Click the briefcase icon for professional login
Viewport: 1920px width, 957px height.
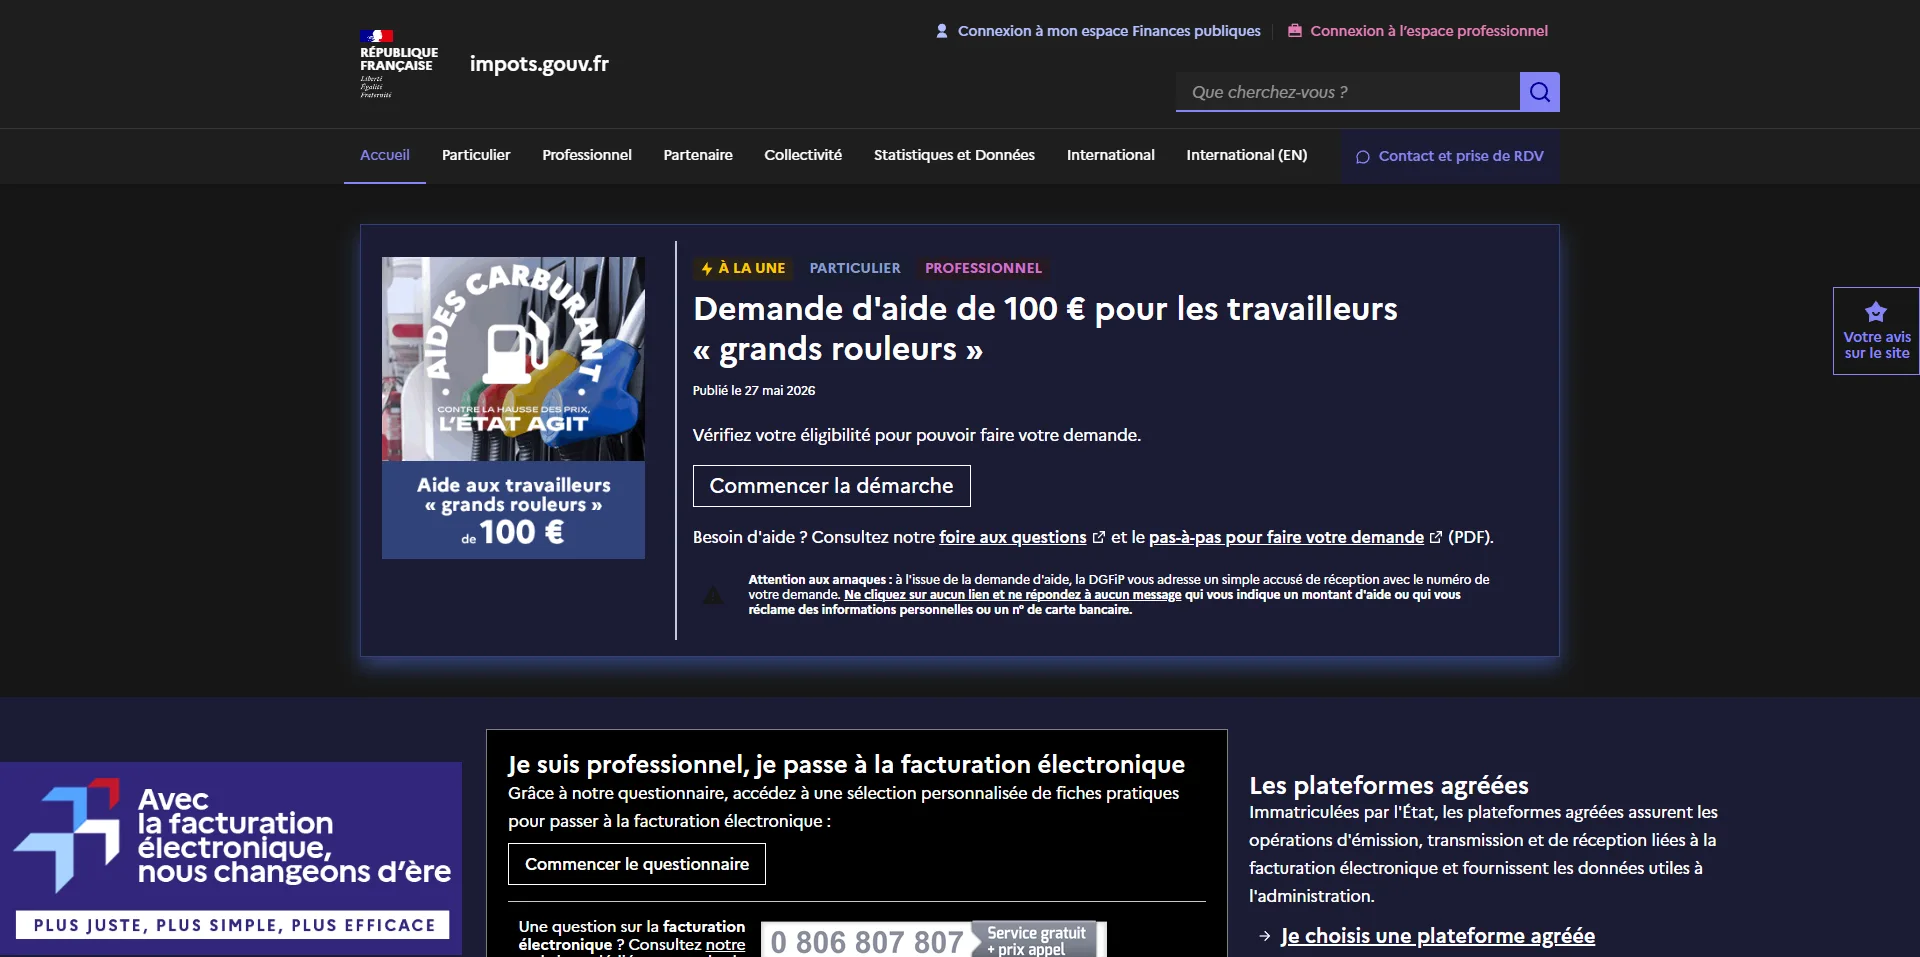(1295, 31)
